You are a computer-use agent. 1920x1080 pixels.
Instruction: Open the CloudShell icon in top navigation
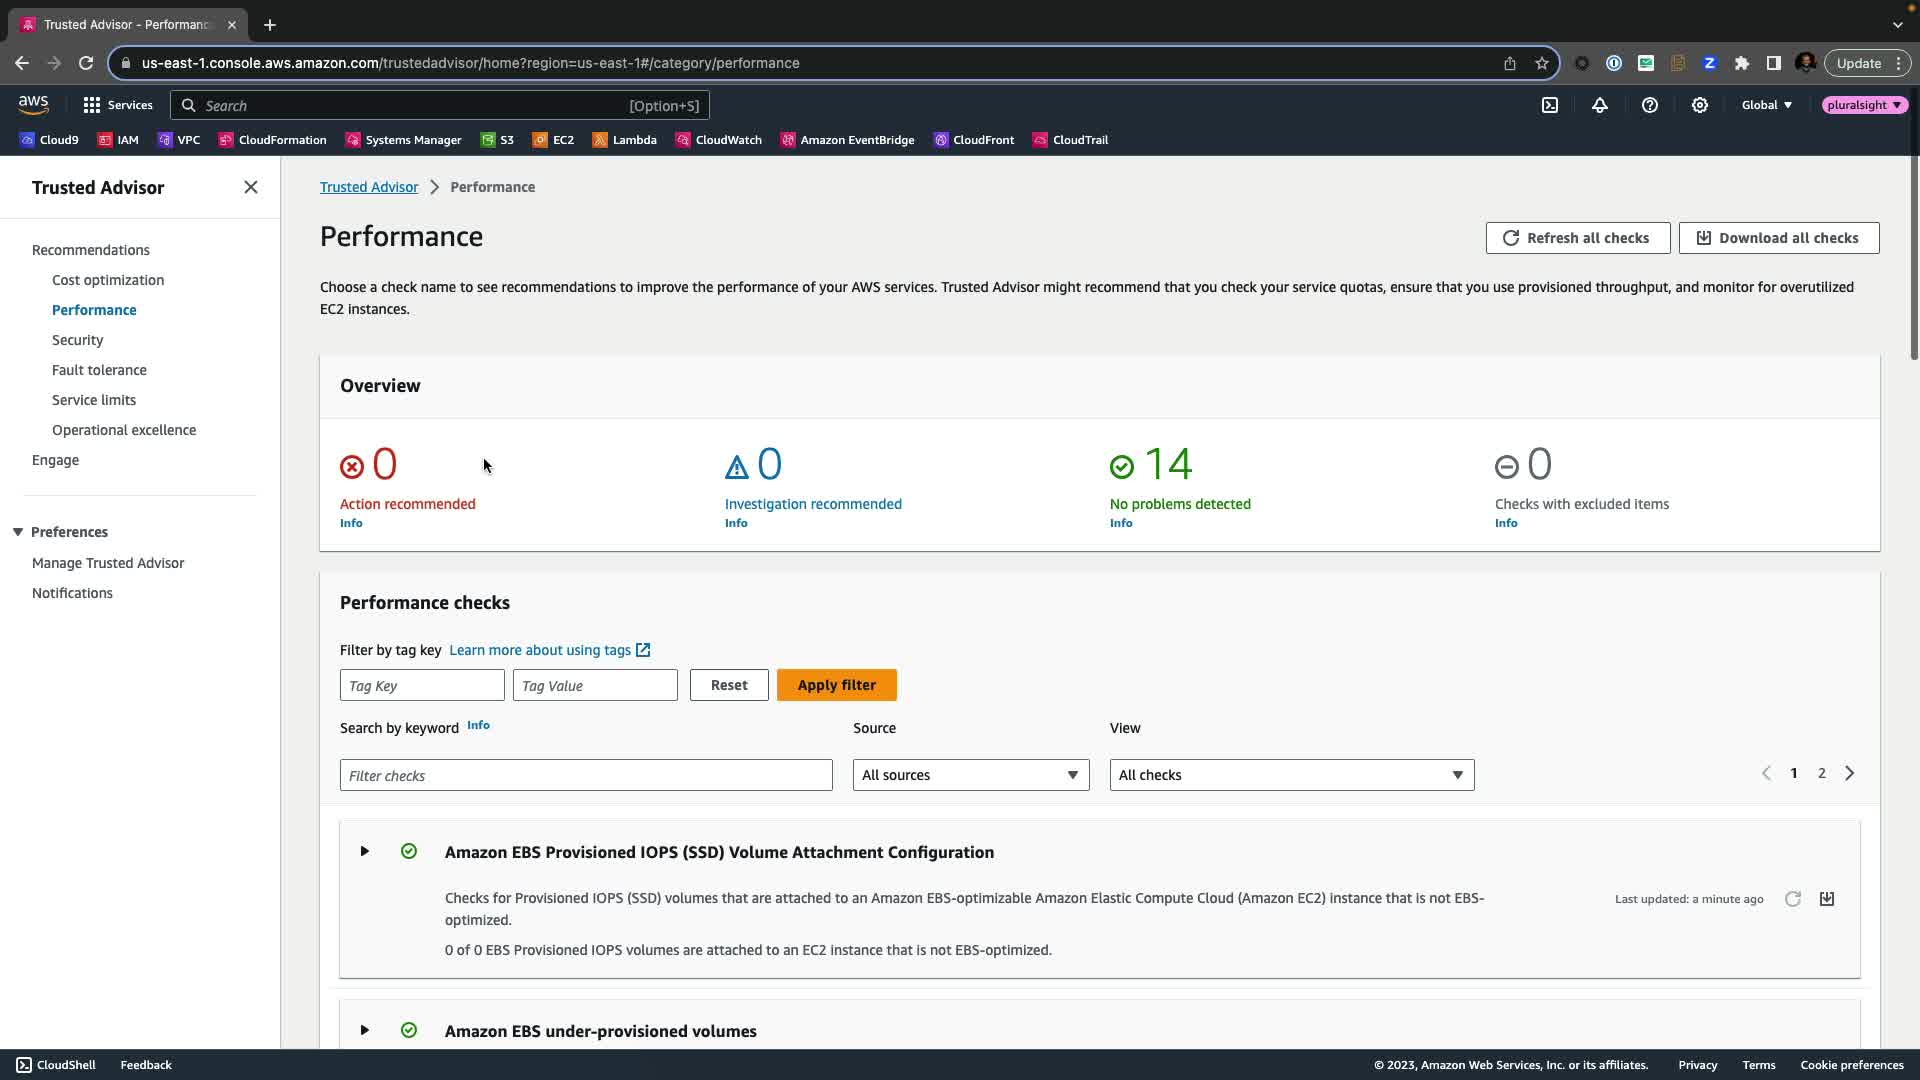pyautogui.click(x=1550, y=105)
